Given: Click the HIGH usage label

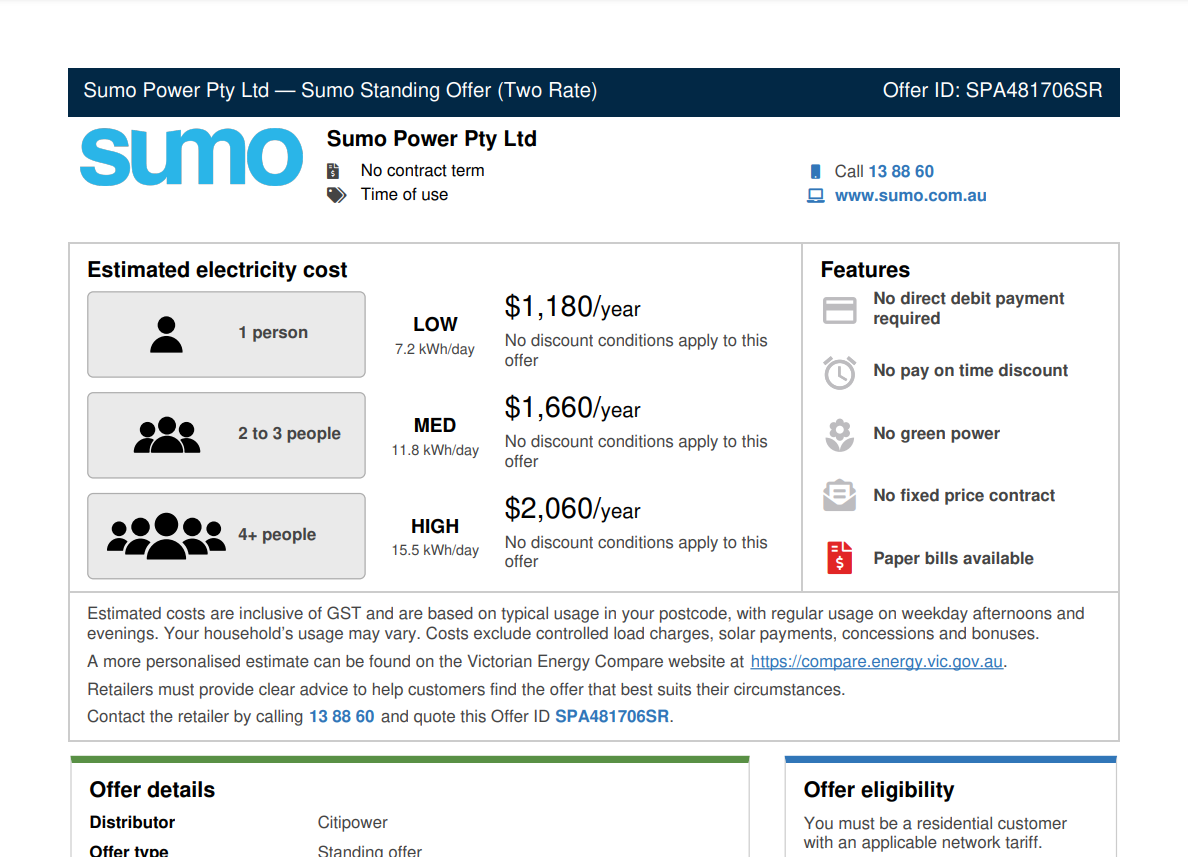Looking at the screenshot, I should tap(435, 526).
